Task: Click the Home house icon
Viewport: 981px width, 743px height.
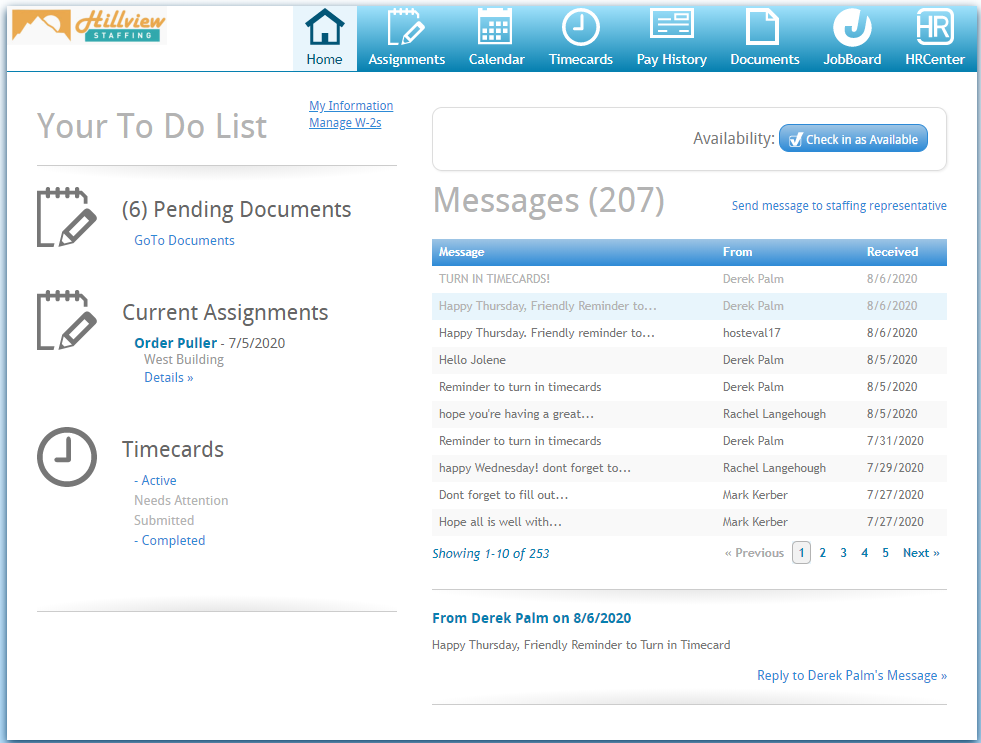Action: coord(324,27)
